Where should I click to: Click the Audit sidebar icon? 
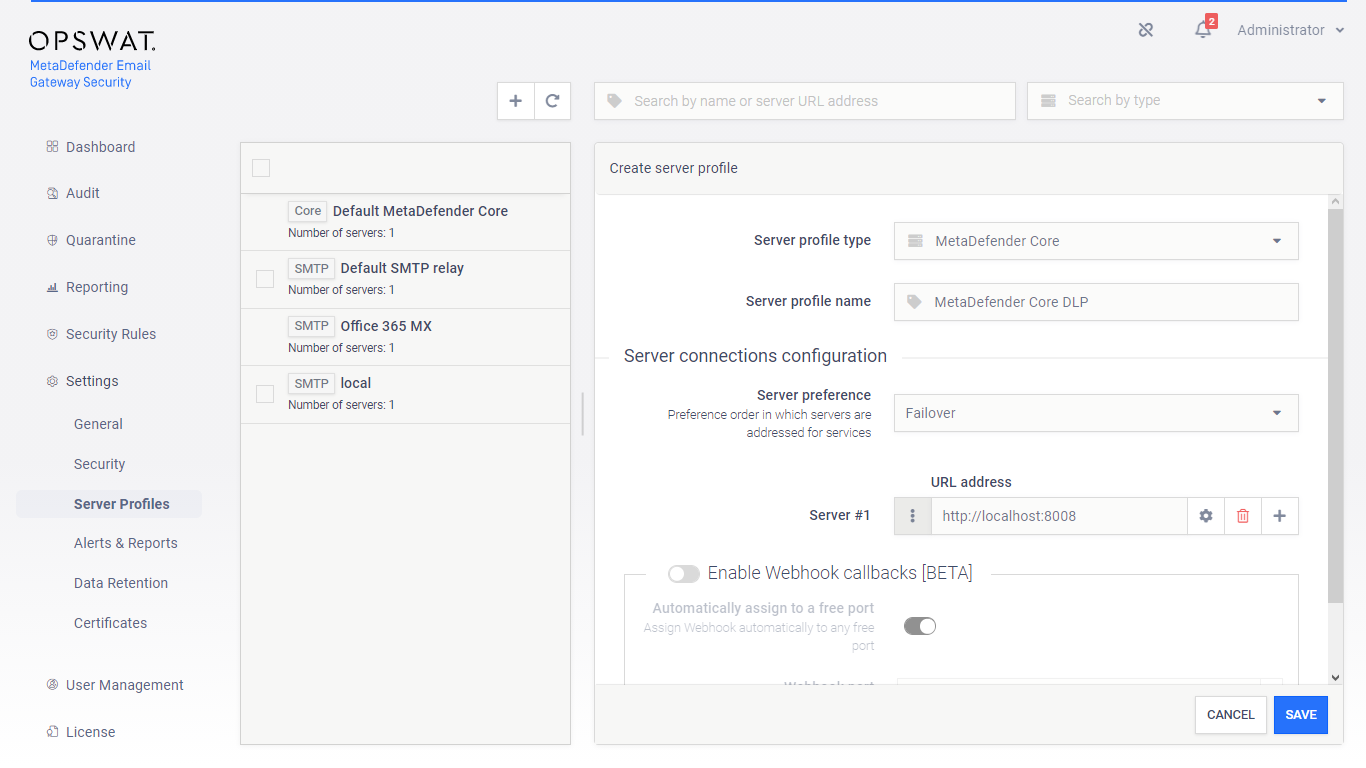tap(52, 193)
